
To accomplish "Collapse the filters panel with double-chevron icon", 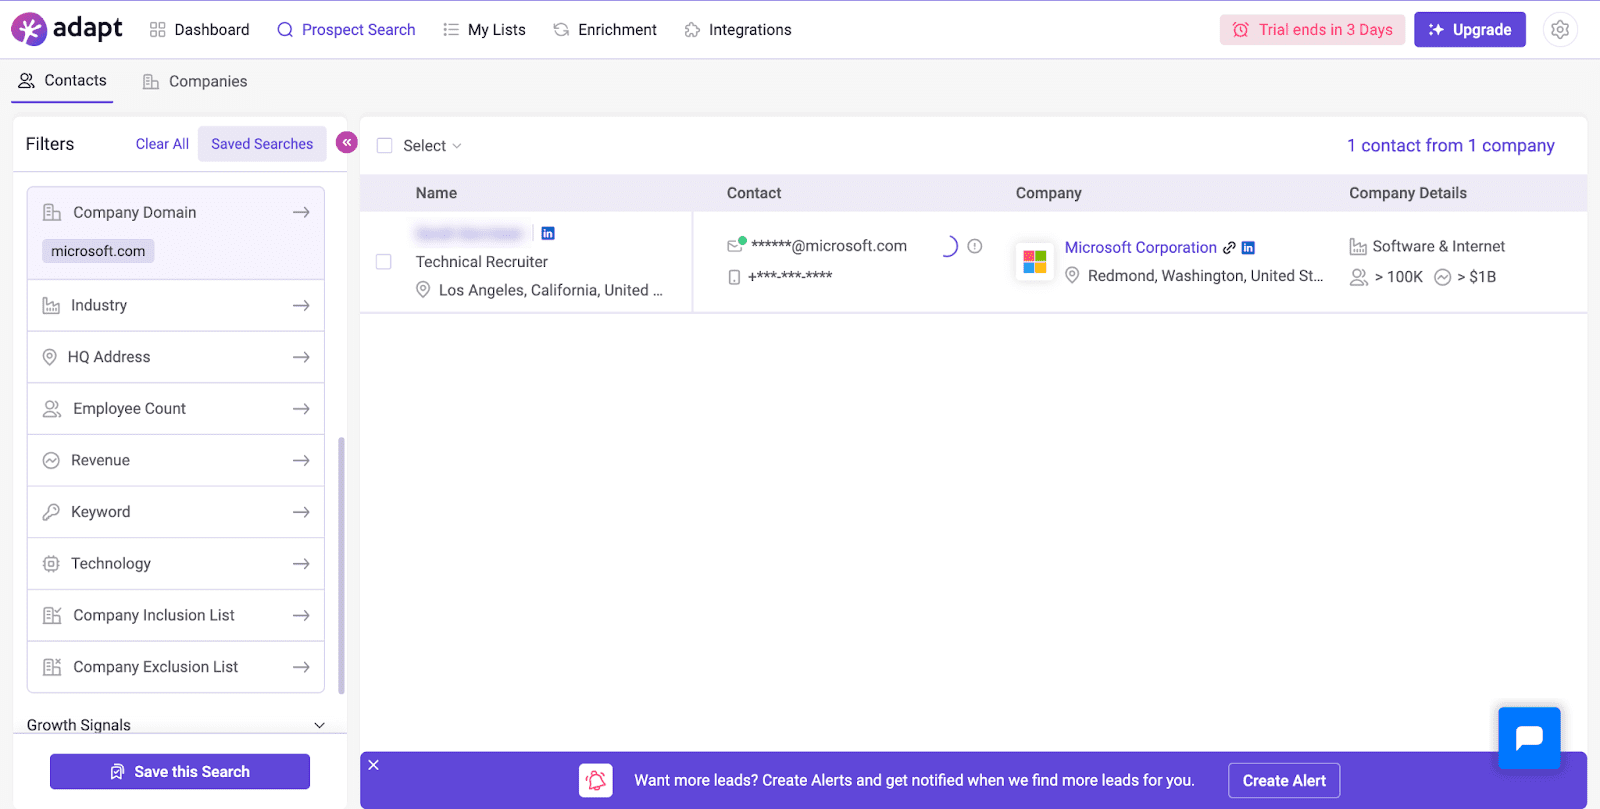I will tap(346, 143).
